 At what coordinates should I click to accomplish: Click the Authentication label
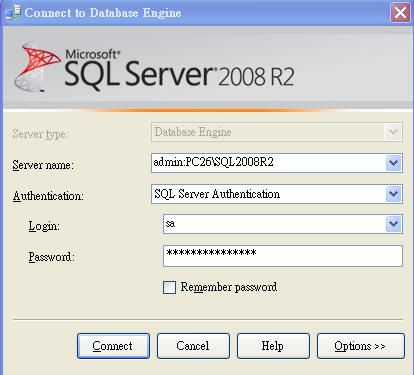[x=48, y=196]
